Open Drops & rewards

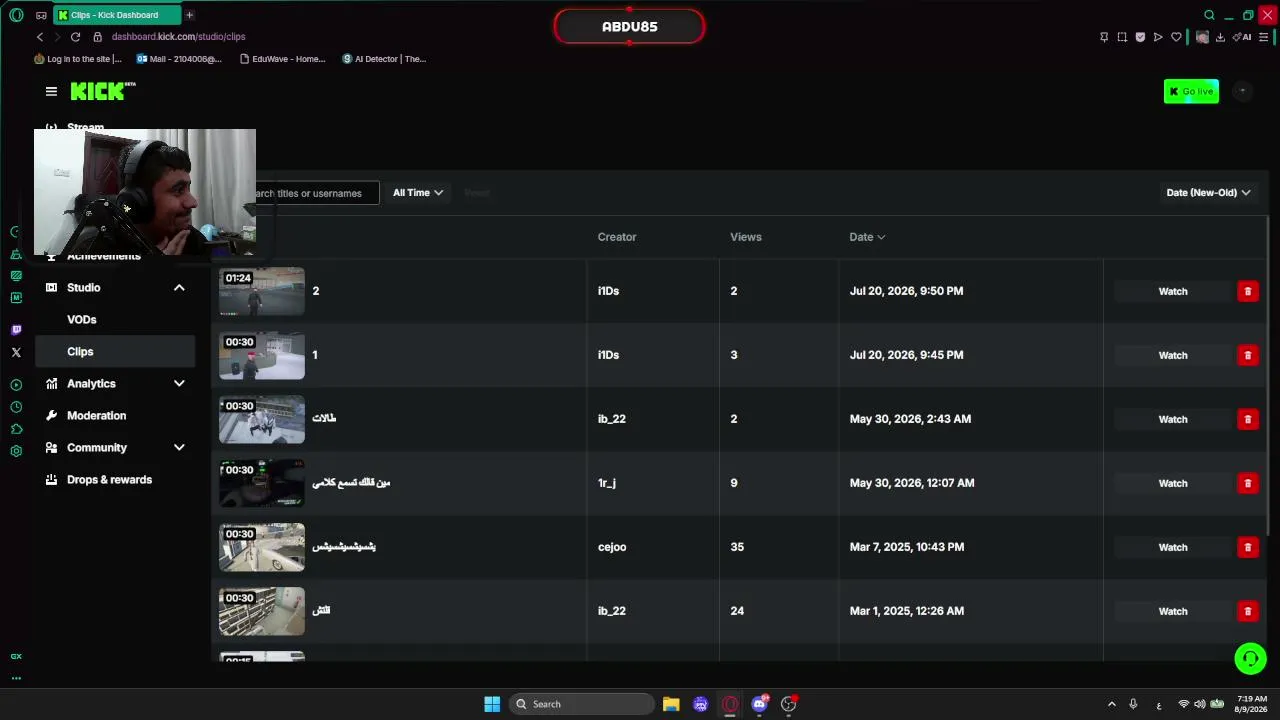pos(109,480)
